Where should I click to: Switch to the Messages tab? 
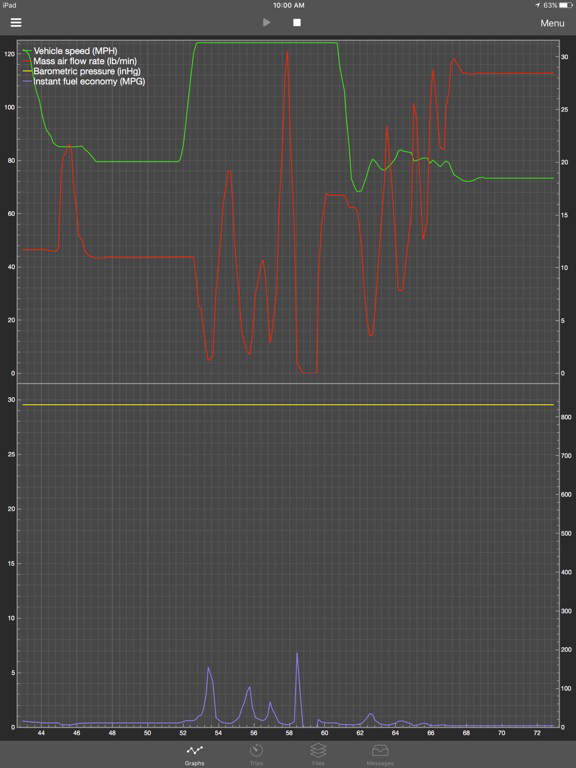[x=380, y=754]
